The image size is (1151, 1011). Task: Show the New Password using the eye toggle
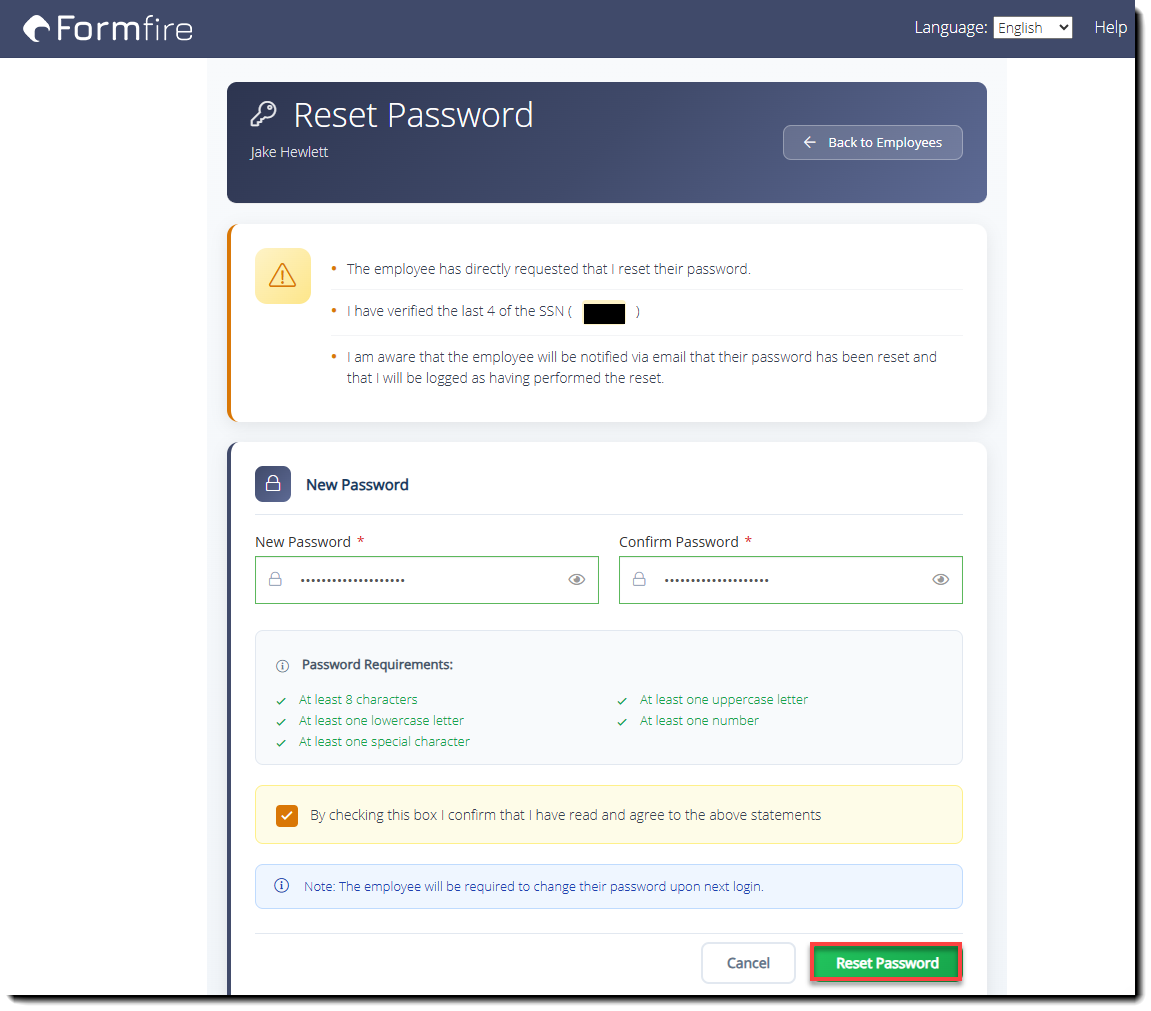(577, 579)
